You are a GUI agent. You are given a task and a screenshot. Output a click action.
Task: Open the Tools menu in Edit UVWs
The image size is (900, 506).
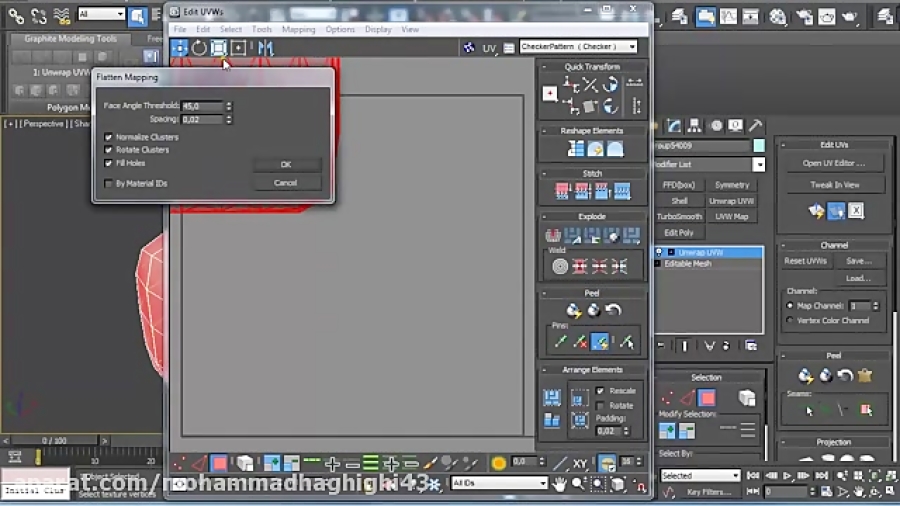click(x=262, y=30)
